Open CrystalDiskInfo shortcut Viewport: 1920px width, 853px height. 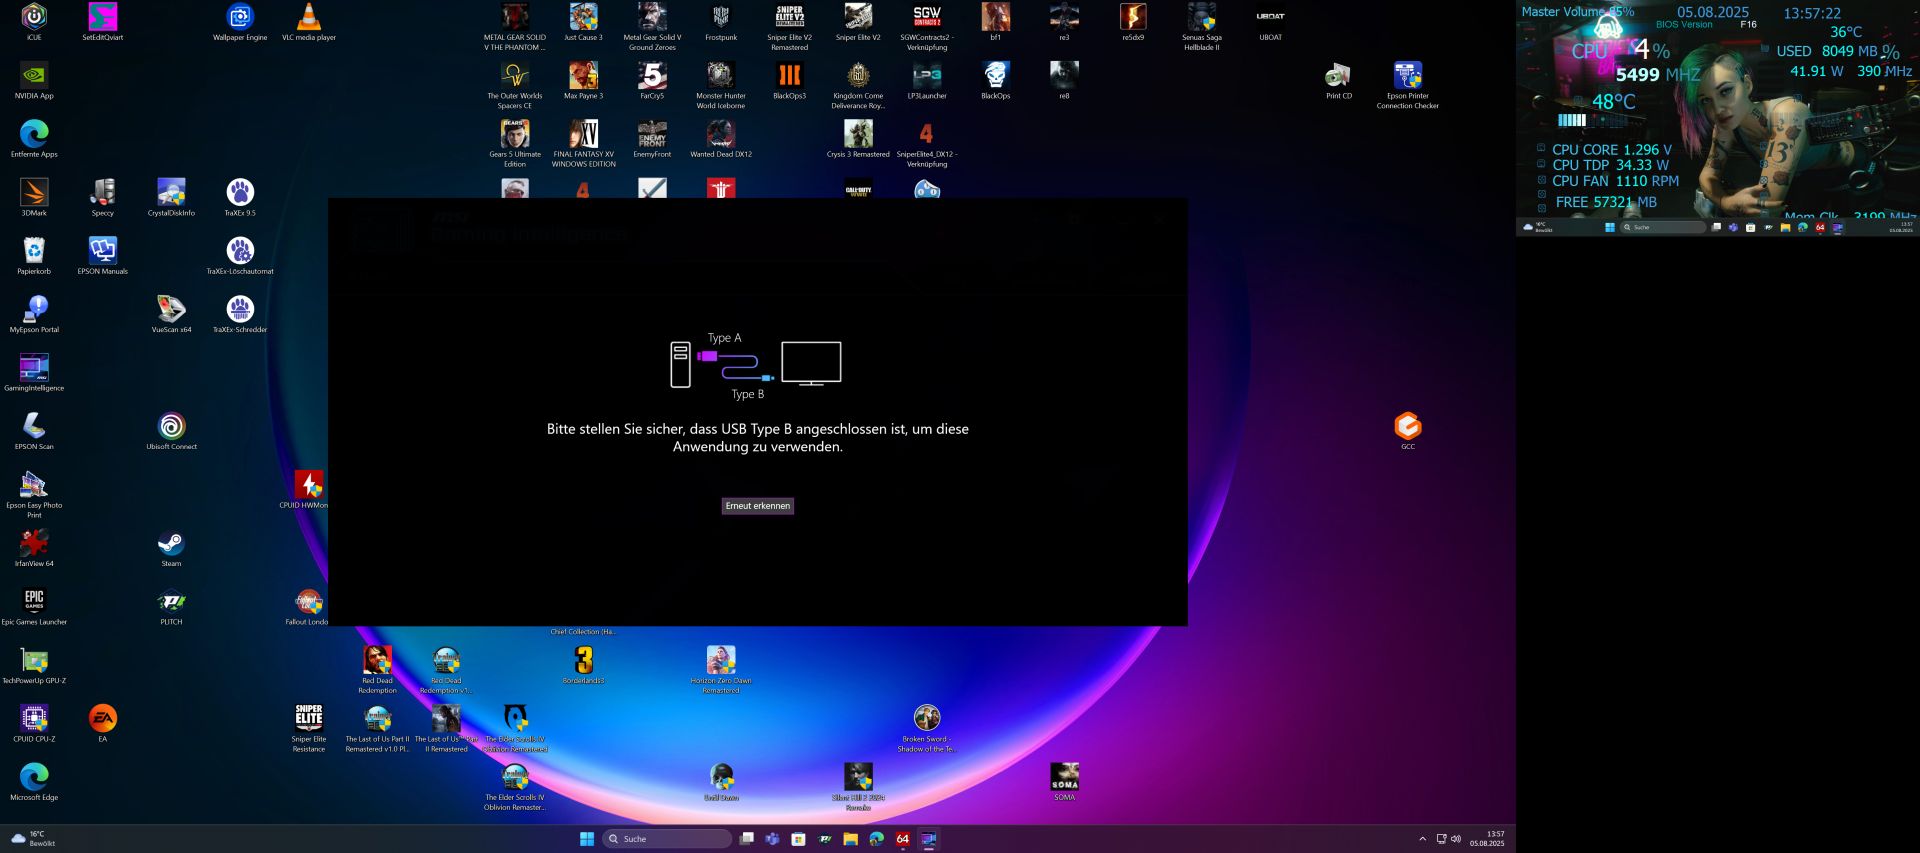click(x=171, y=198)
